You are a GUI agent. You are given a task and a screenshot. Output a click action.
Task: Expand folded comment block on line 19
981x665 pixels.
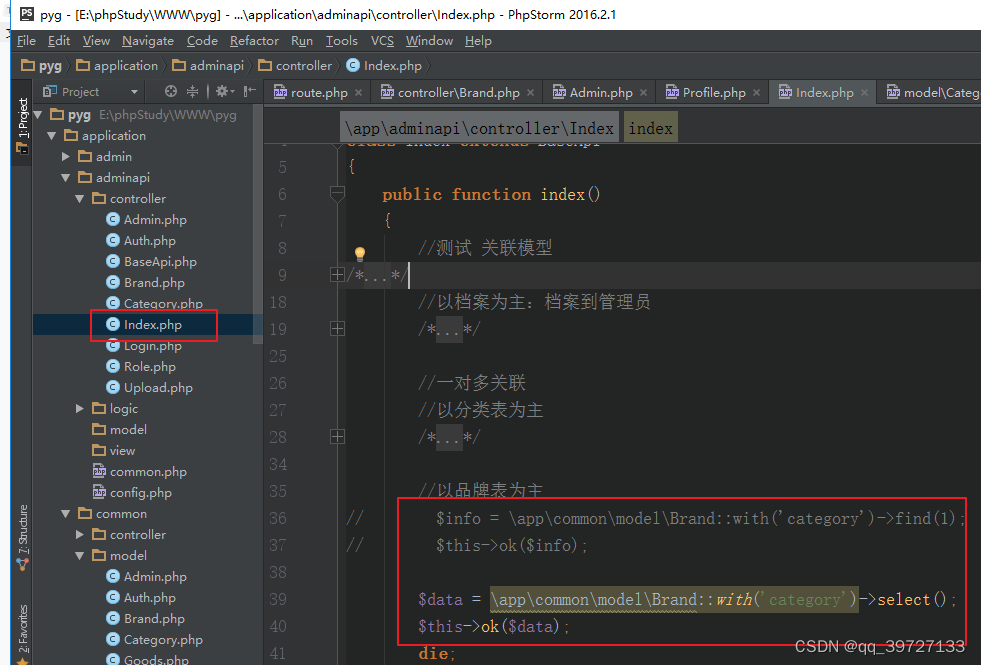pos(337,328)
